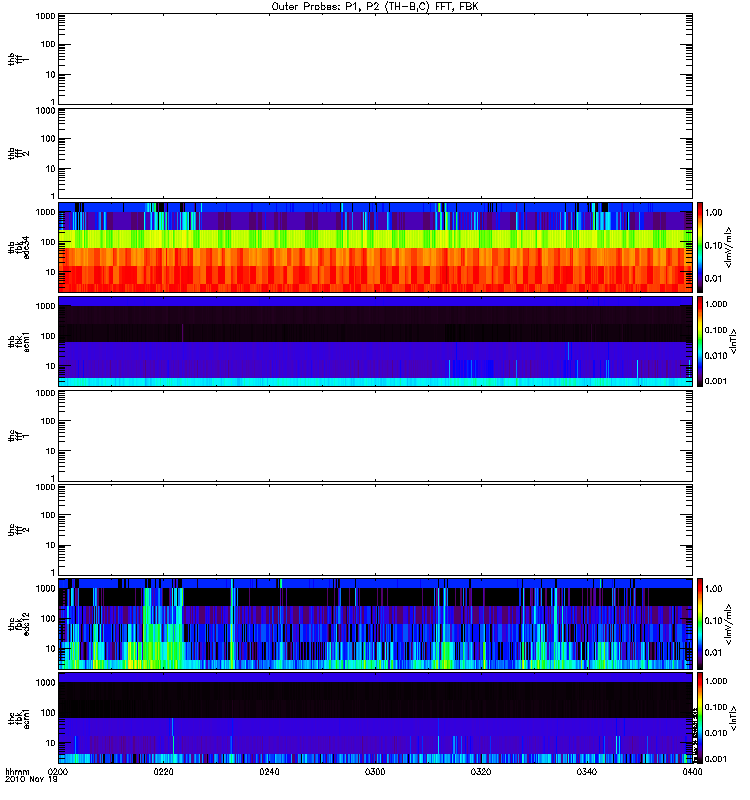Click the '0.10' tick on thb edc34 colorbar

(x=714, y=245)
